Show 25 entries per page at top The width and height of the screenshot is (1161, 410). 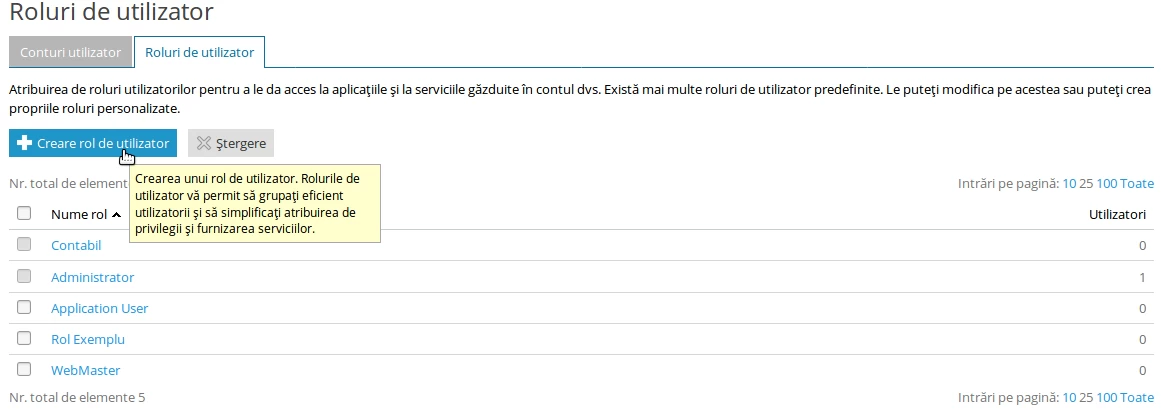1086,184
